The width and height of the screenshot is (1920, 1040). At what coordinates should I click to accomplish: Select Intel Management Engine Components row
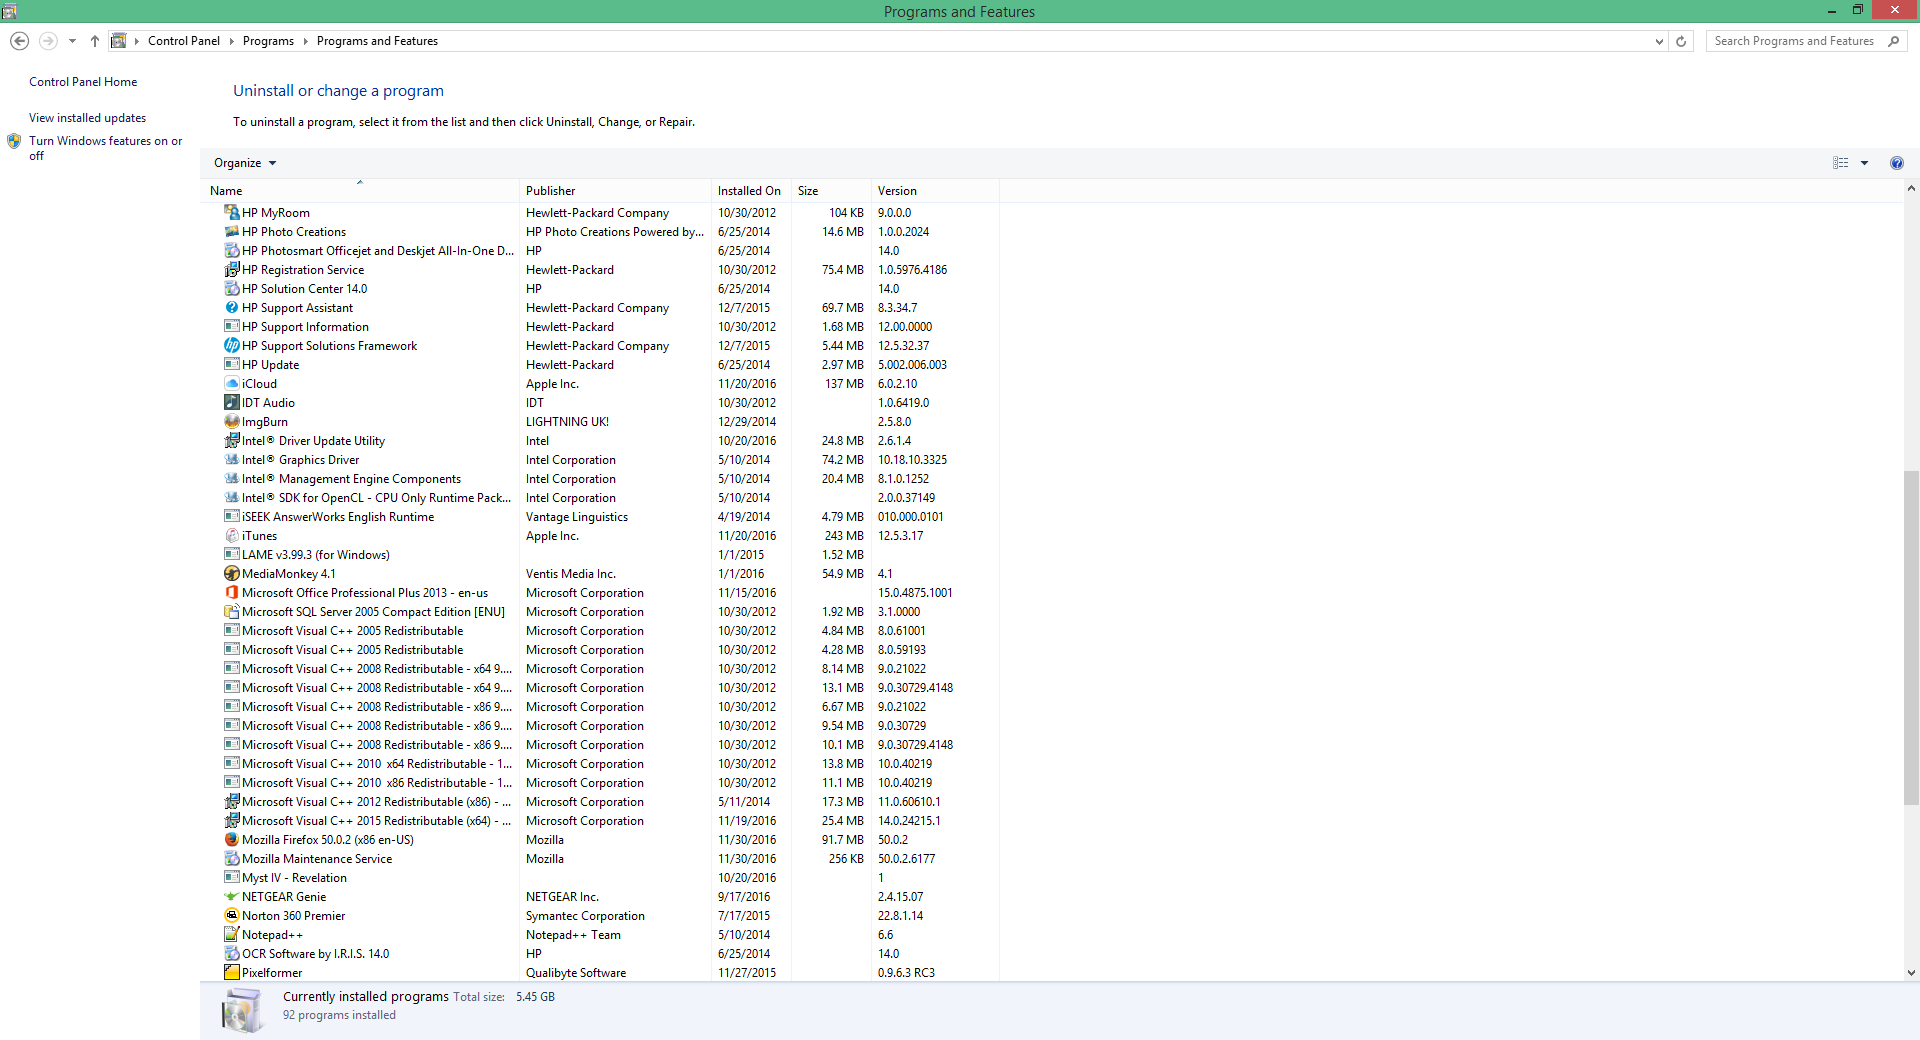click(x=612, y=478)
